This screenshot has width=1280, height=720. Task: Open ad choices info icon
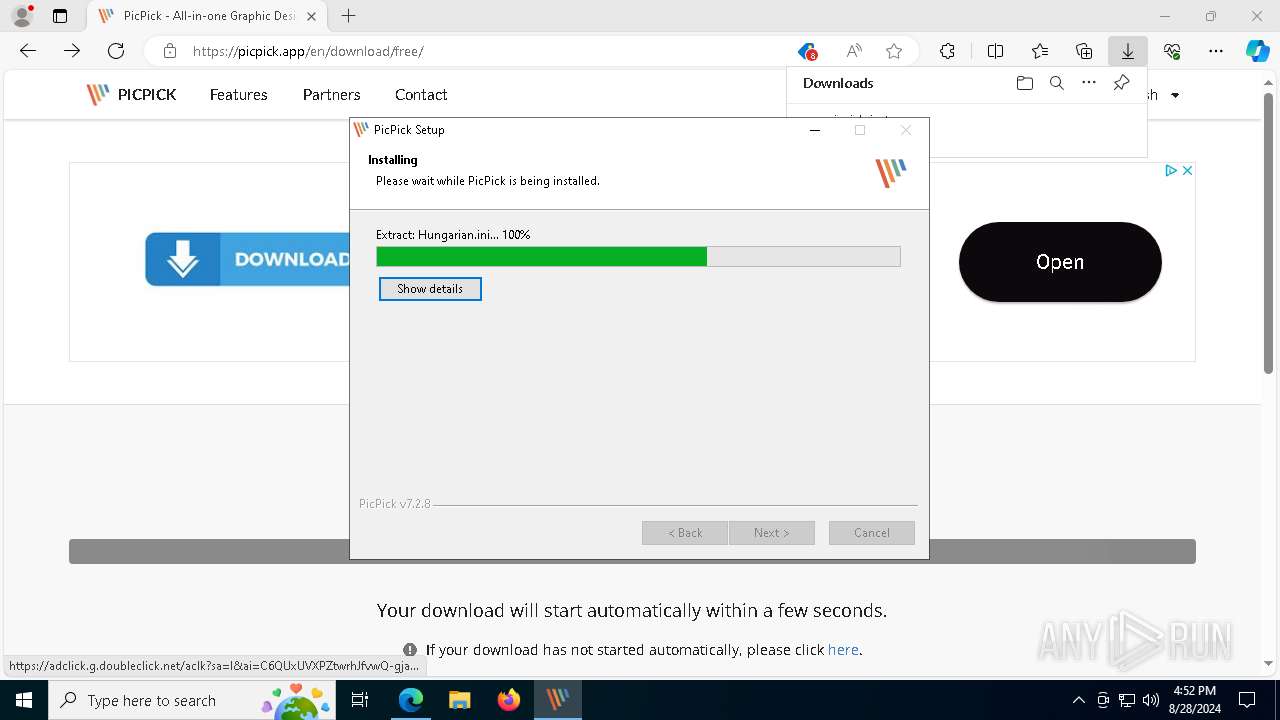point(1170,171)
